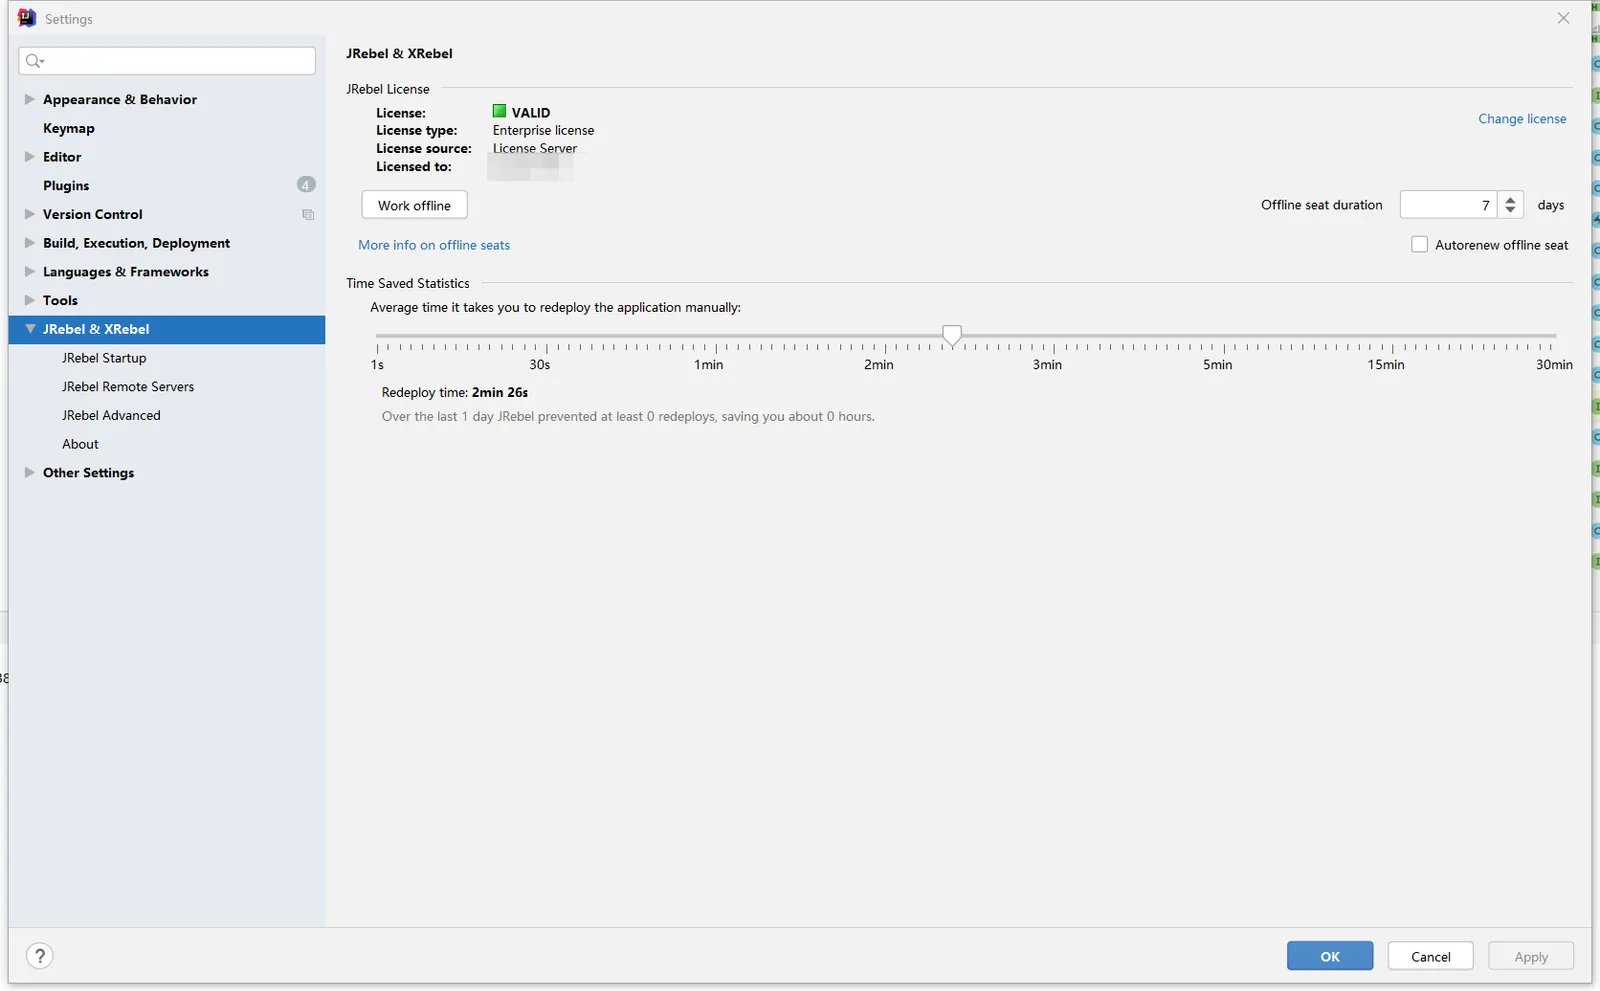Click the Appearance & Behavior label
The image size is (1600, 991).
[x=120, y=100]
